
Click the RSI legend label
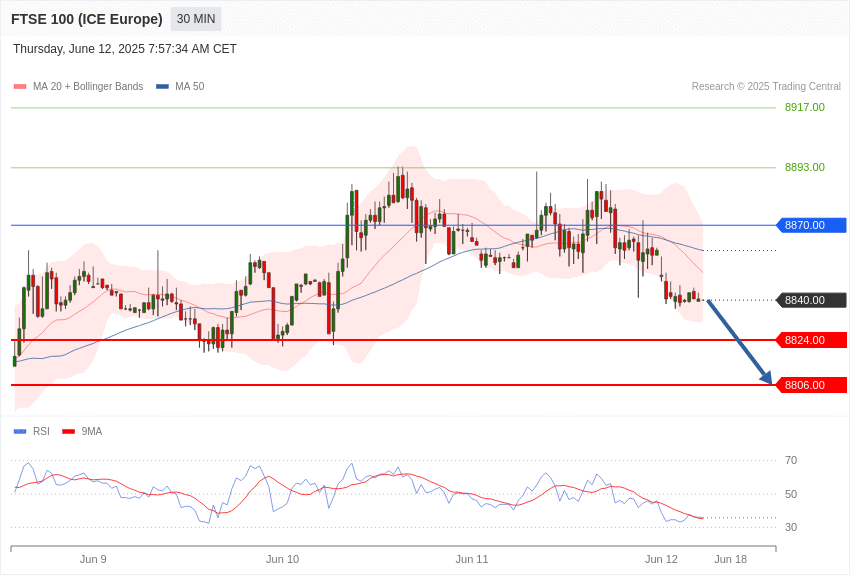[x=41, y=431]
